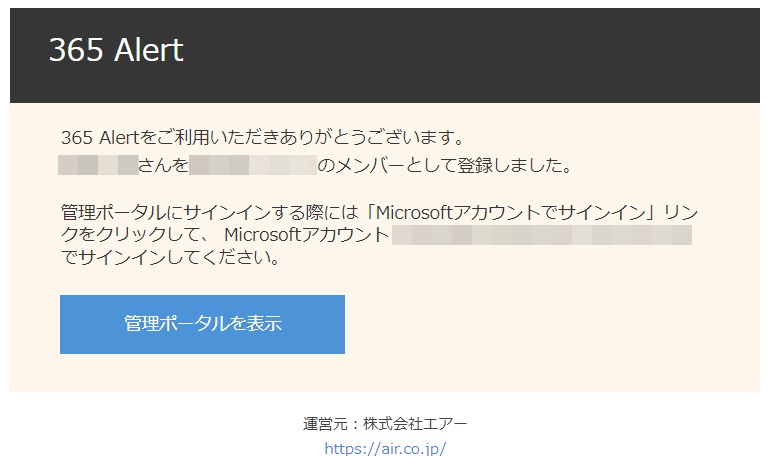The height and width of the screenshot is (457, 771).
Task: Click the のメンバーとして登録しました text
Action: tap(443, 165)
